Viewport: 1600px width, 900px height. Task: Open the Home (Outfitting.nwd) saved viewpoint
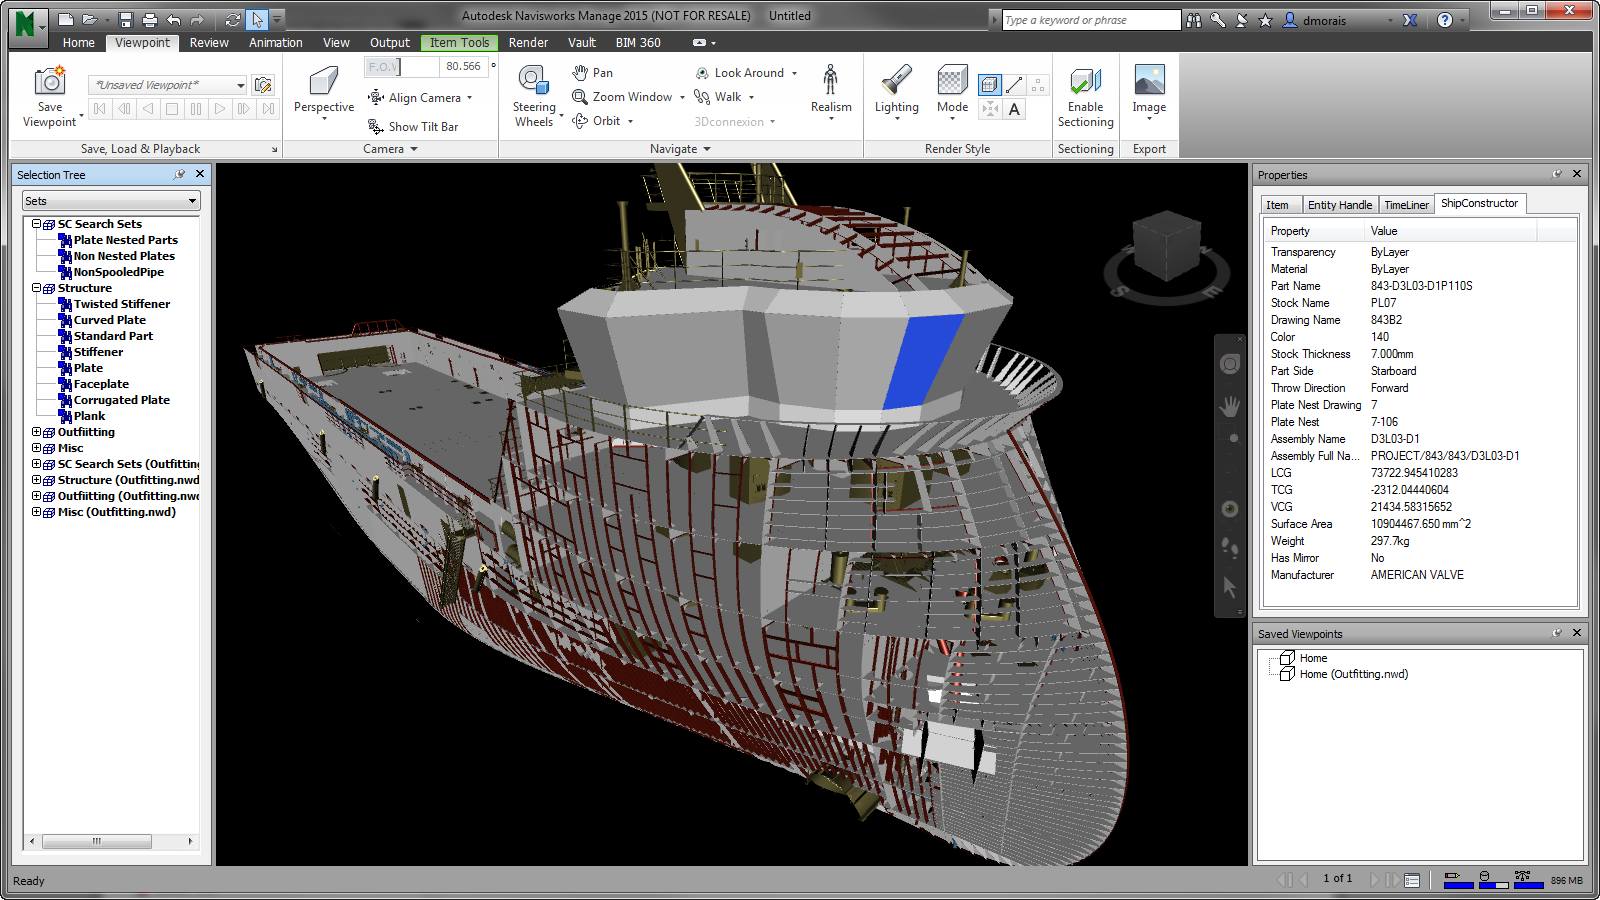1353,674
